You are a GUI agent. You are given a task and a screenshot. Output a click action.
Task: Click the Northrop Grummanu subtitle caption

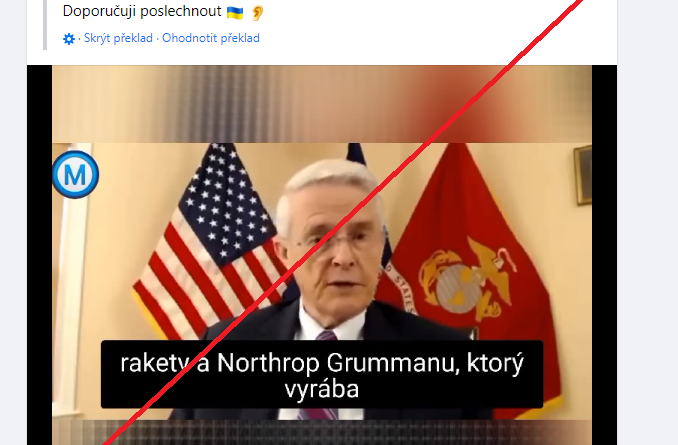click(322, 375)
